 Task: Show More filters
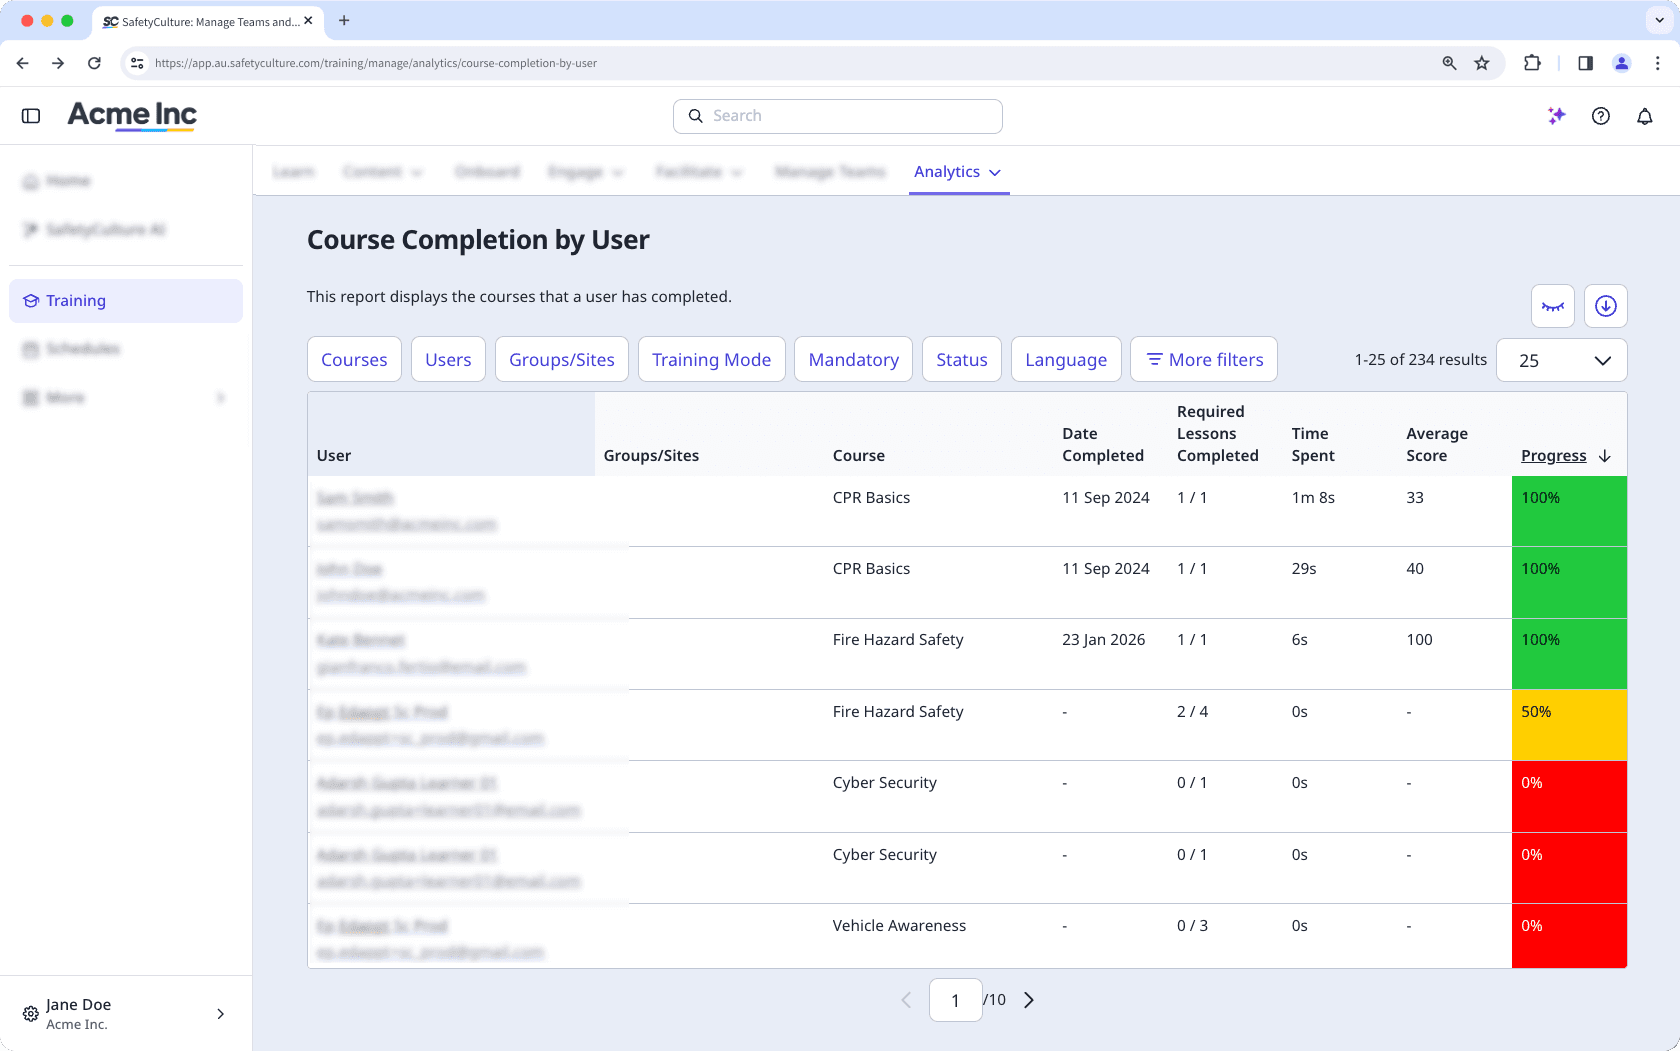tap(1204, 360)
